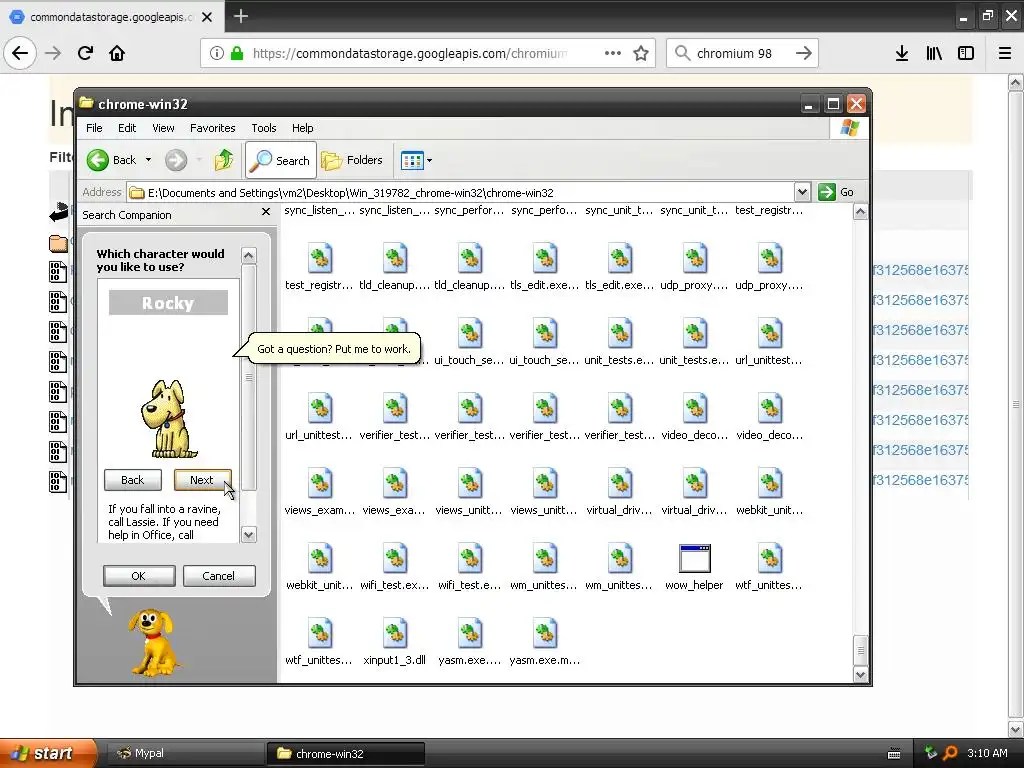
Task: Open the File menu
Action: 94,128
